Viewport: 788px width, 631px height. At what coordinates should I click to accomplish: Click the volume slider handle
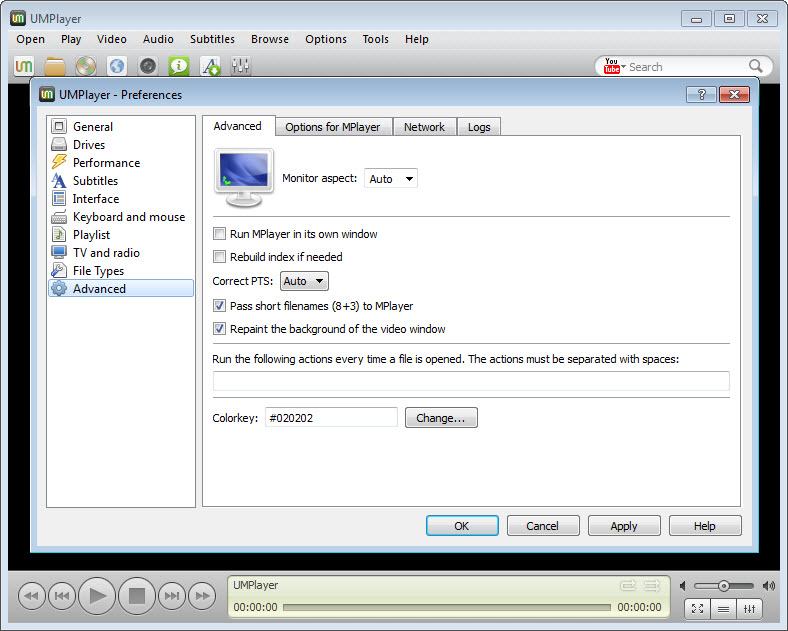coord(723,586)
